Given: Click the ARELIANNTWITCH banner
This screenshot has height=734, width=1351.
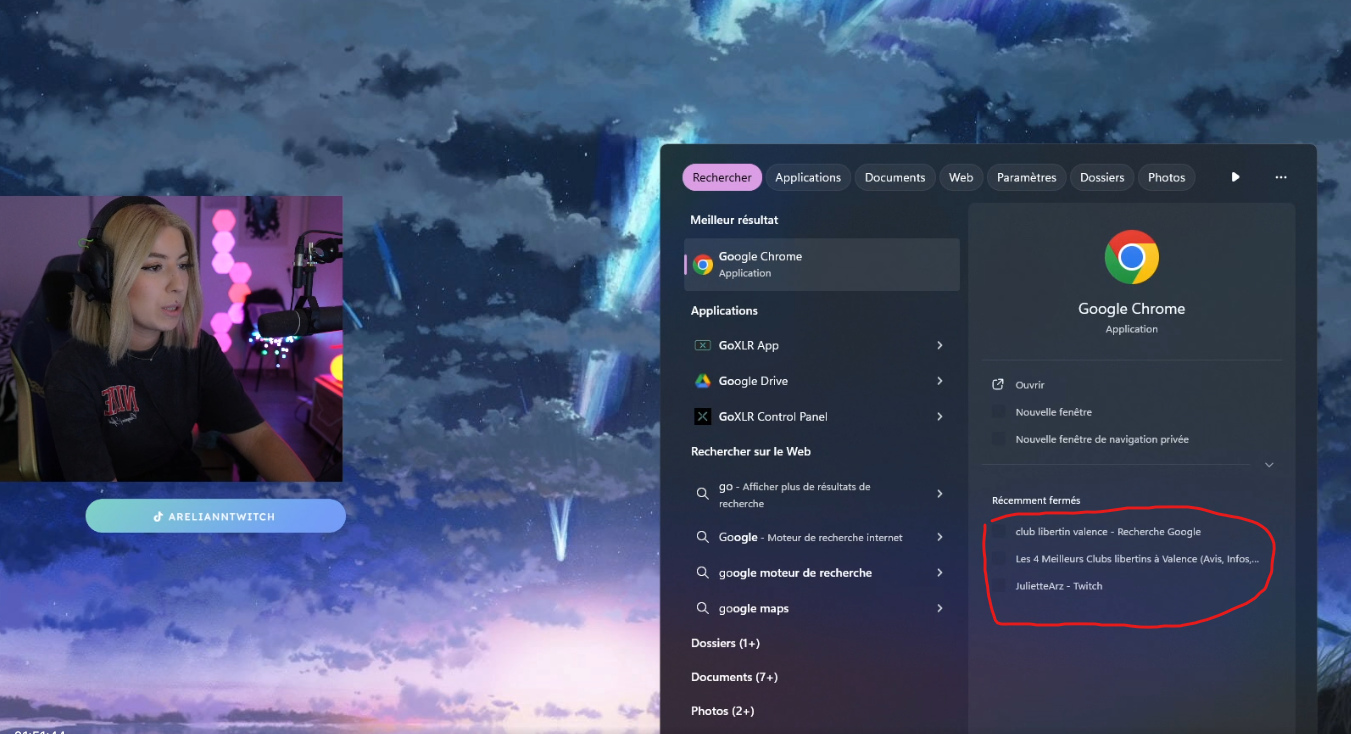Looking at the screenshot, I should 215,516.
